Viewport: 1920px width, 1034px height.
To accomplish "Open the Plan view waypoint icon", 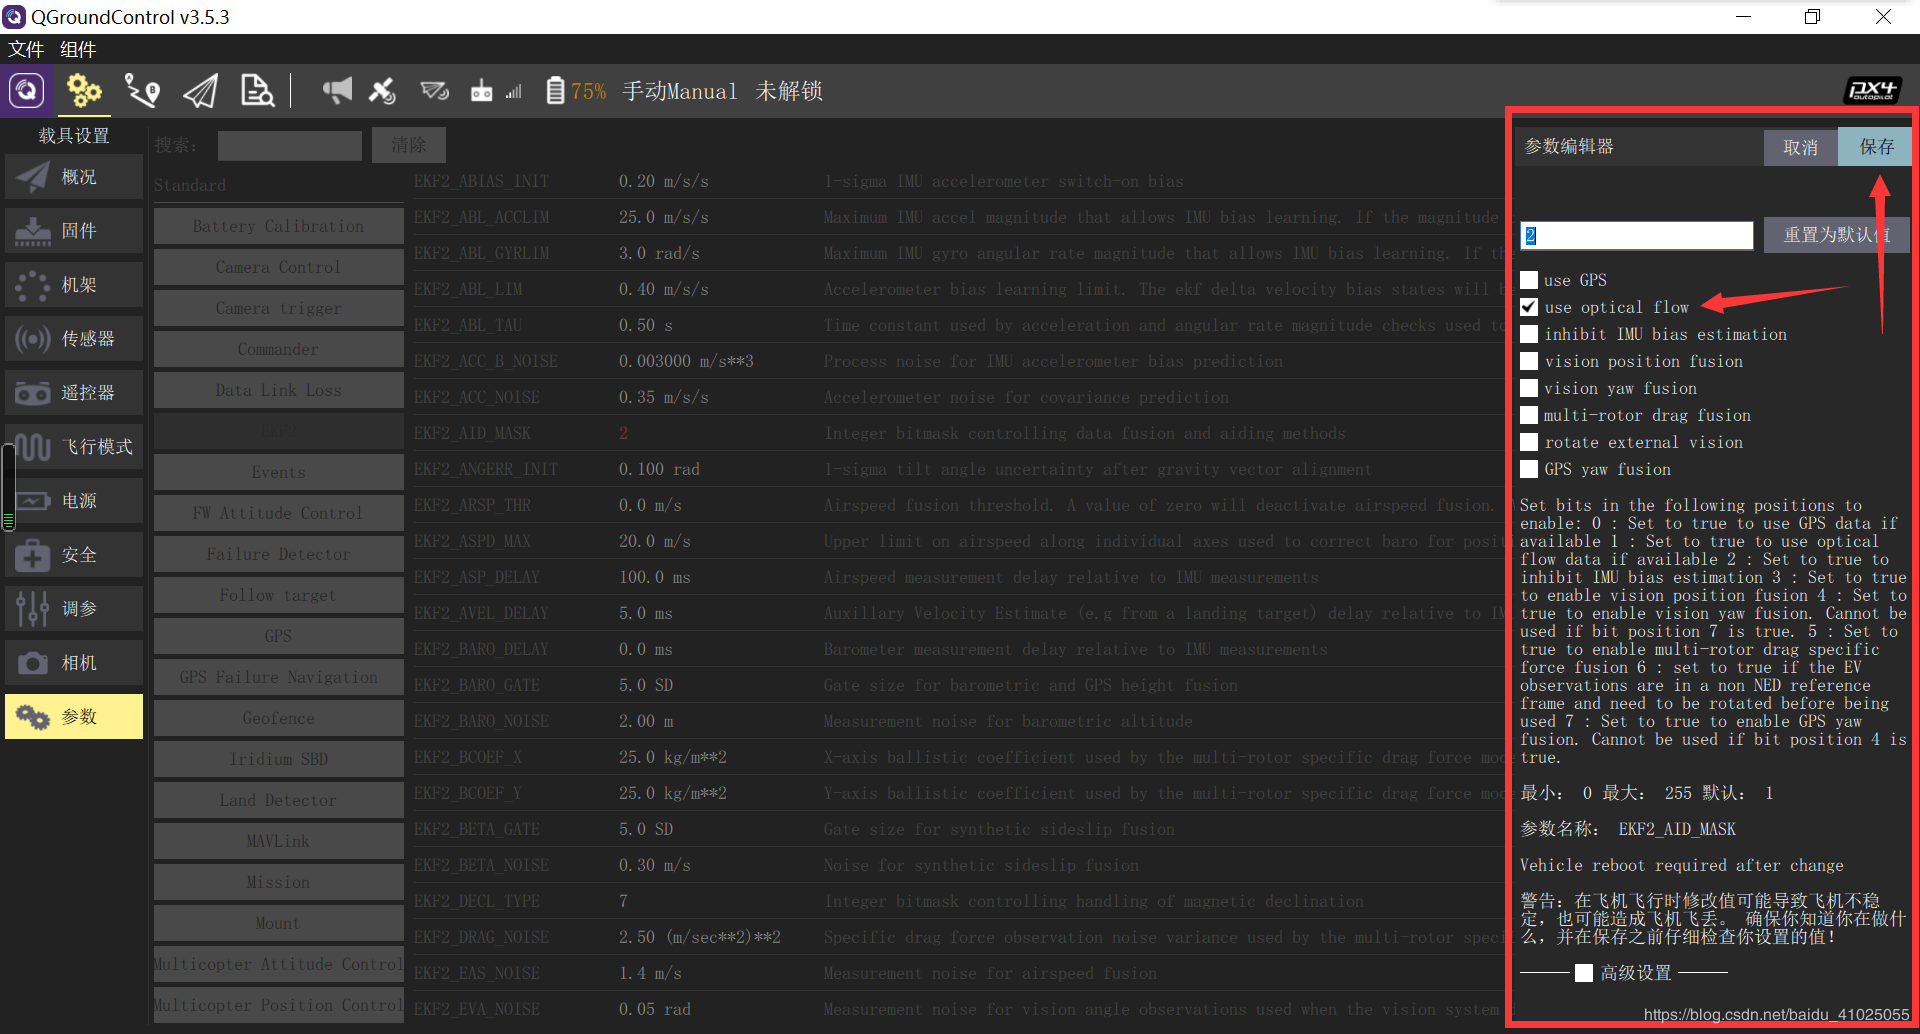I will pyautogui.click(x=142, y=91).
